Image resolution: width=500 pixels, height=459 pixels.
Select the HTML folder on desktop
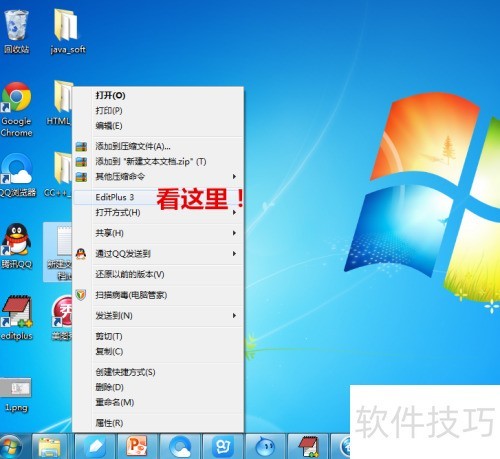(59, 103)
